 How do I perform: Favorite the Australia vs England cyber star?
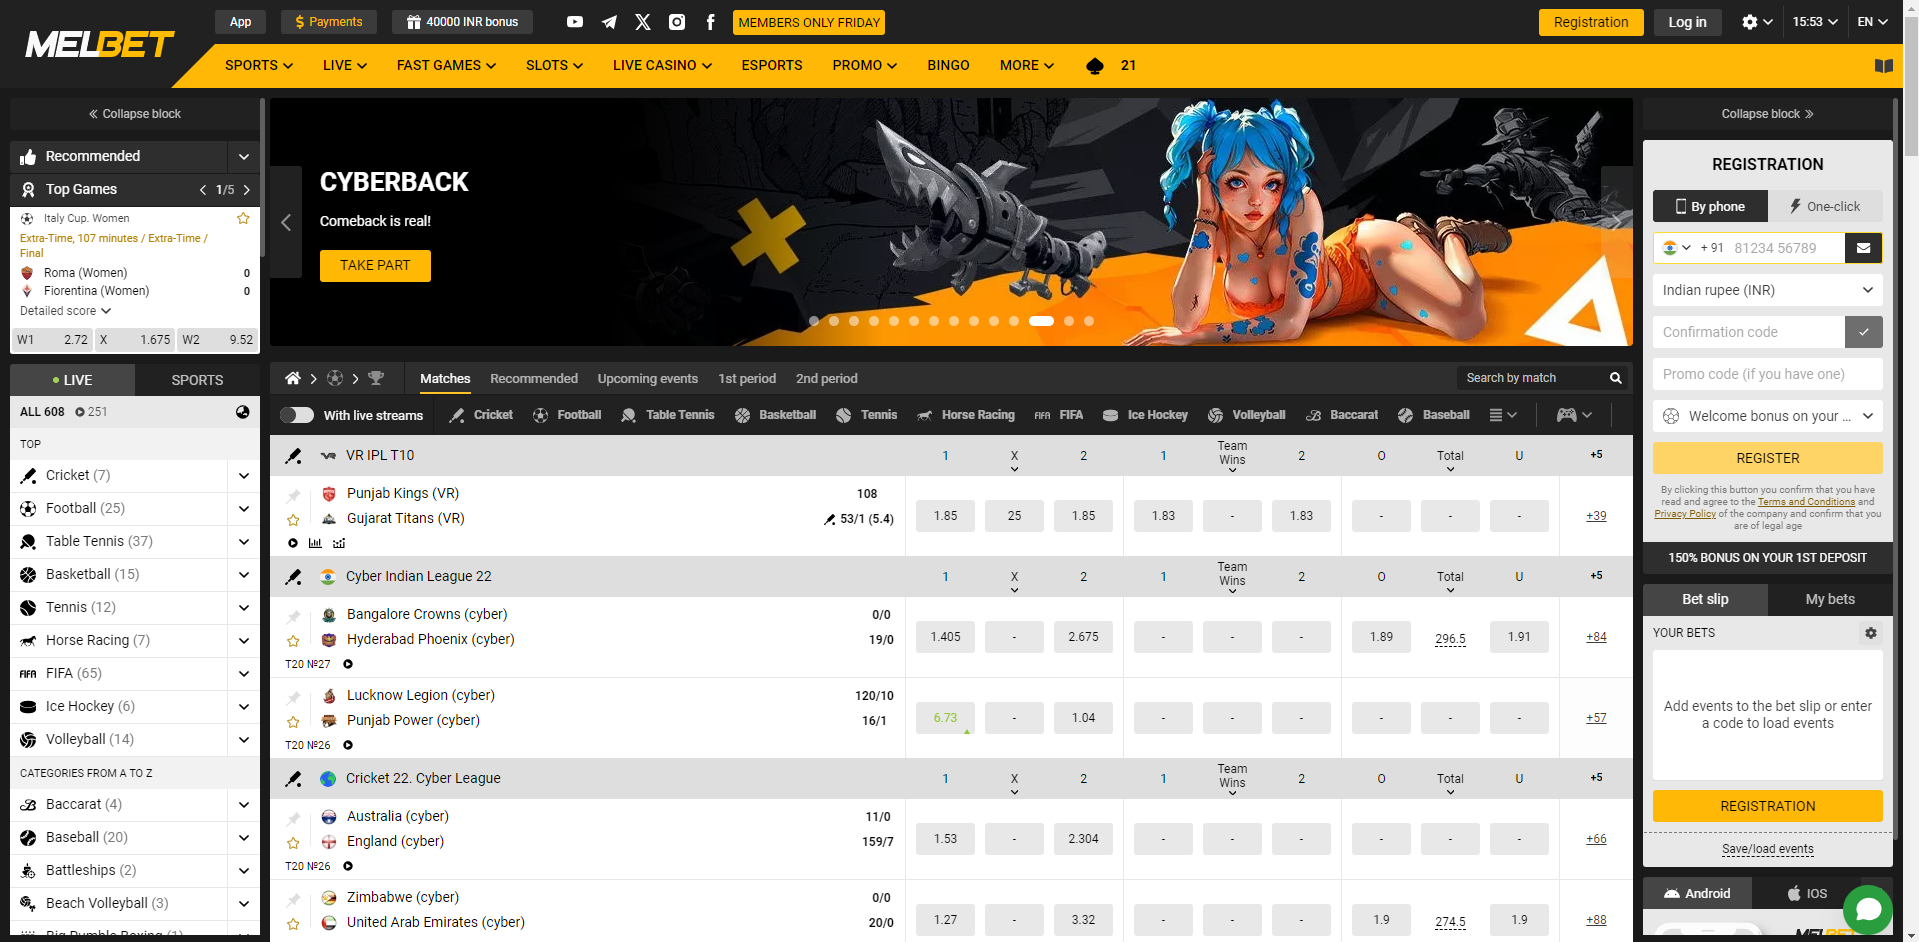click(293, 843)
